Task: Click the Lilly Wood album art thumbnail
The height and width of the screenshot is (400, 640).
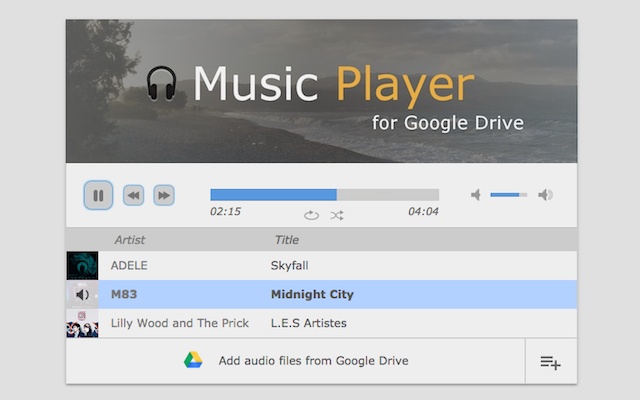Action: click(x=82, y=323)
